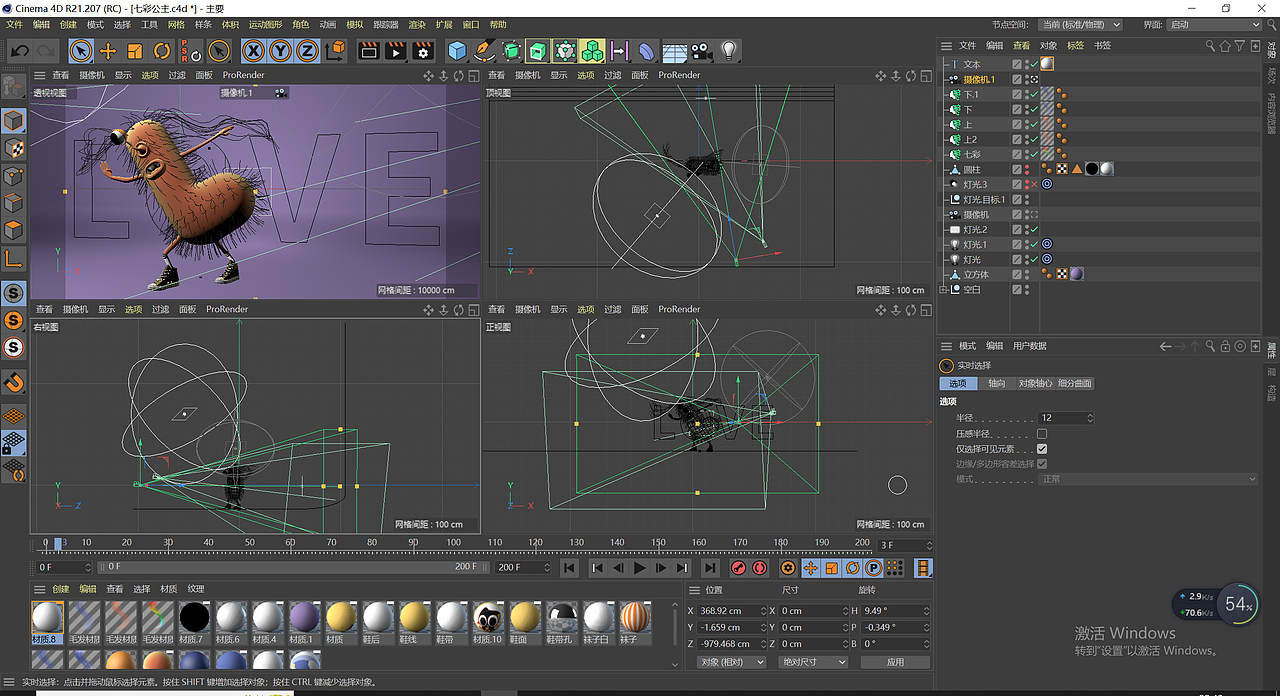1280x696 pixels.
Task: Click the autokeying button
Action: pyautogui.click(x=760, y=567)
